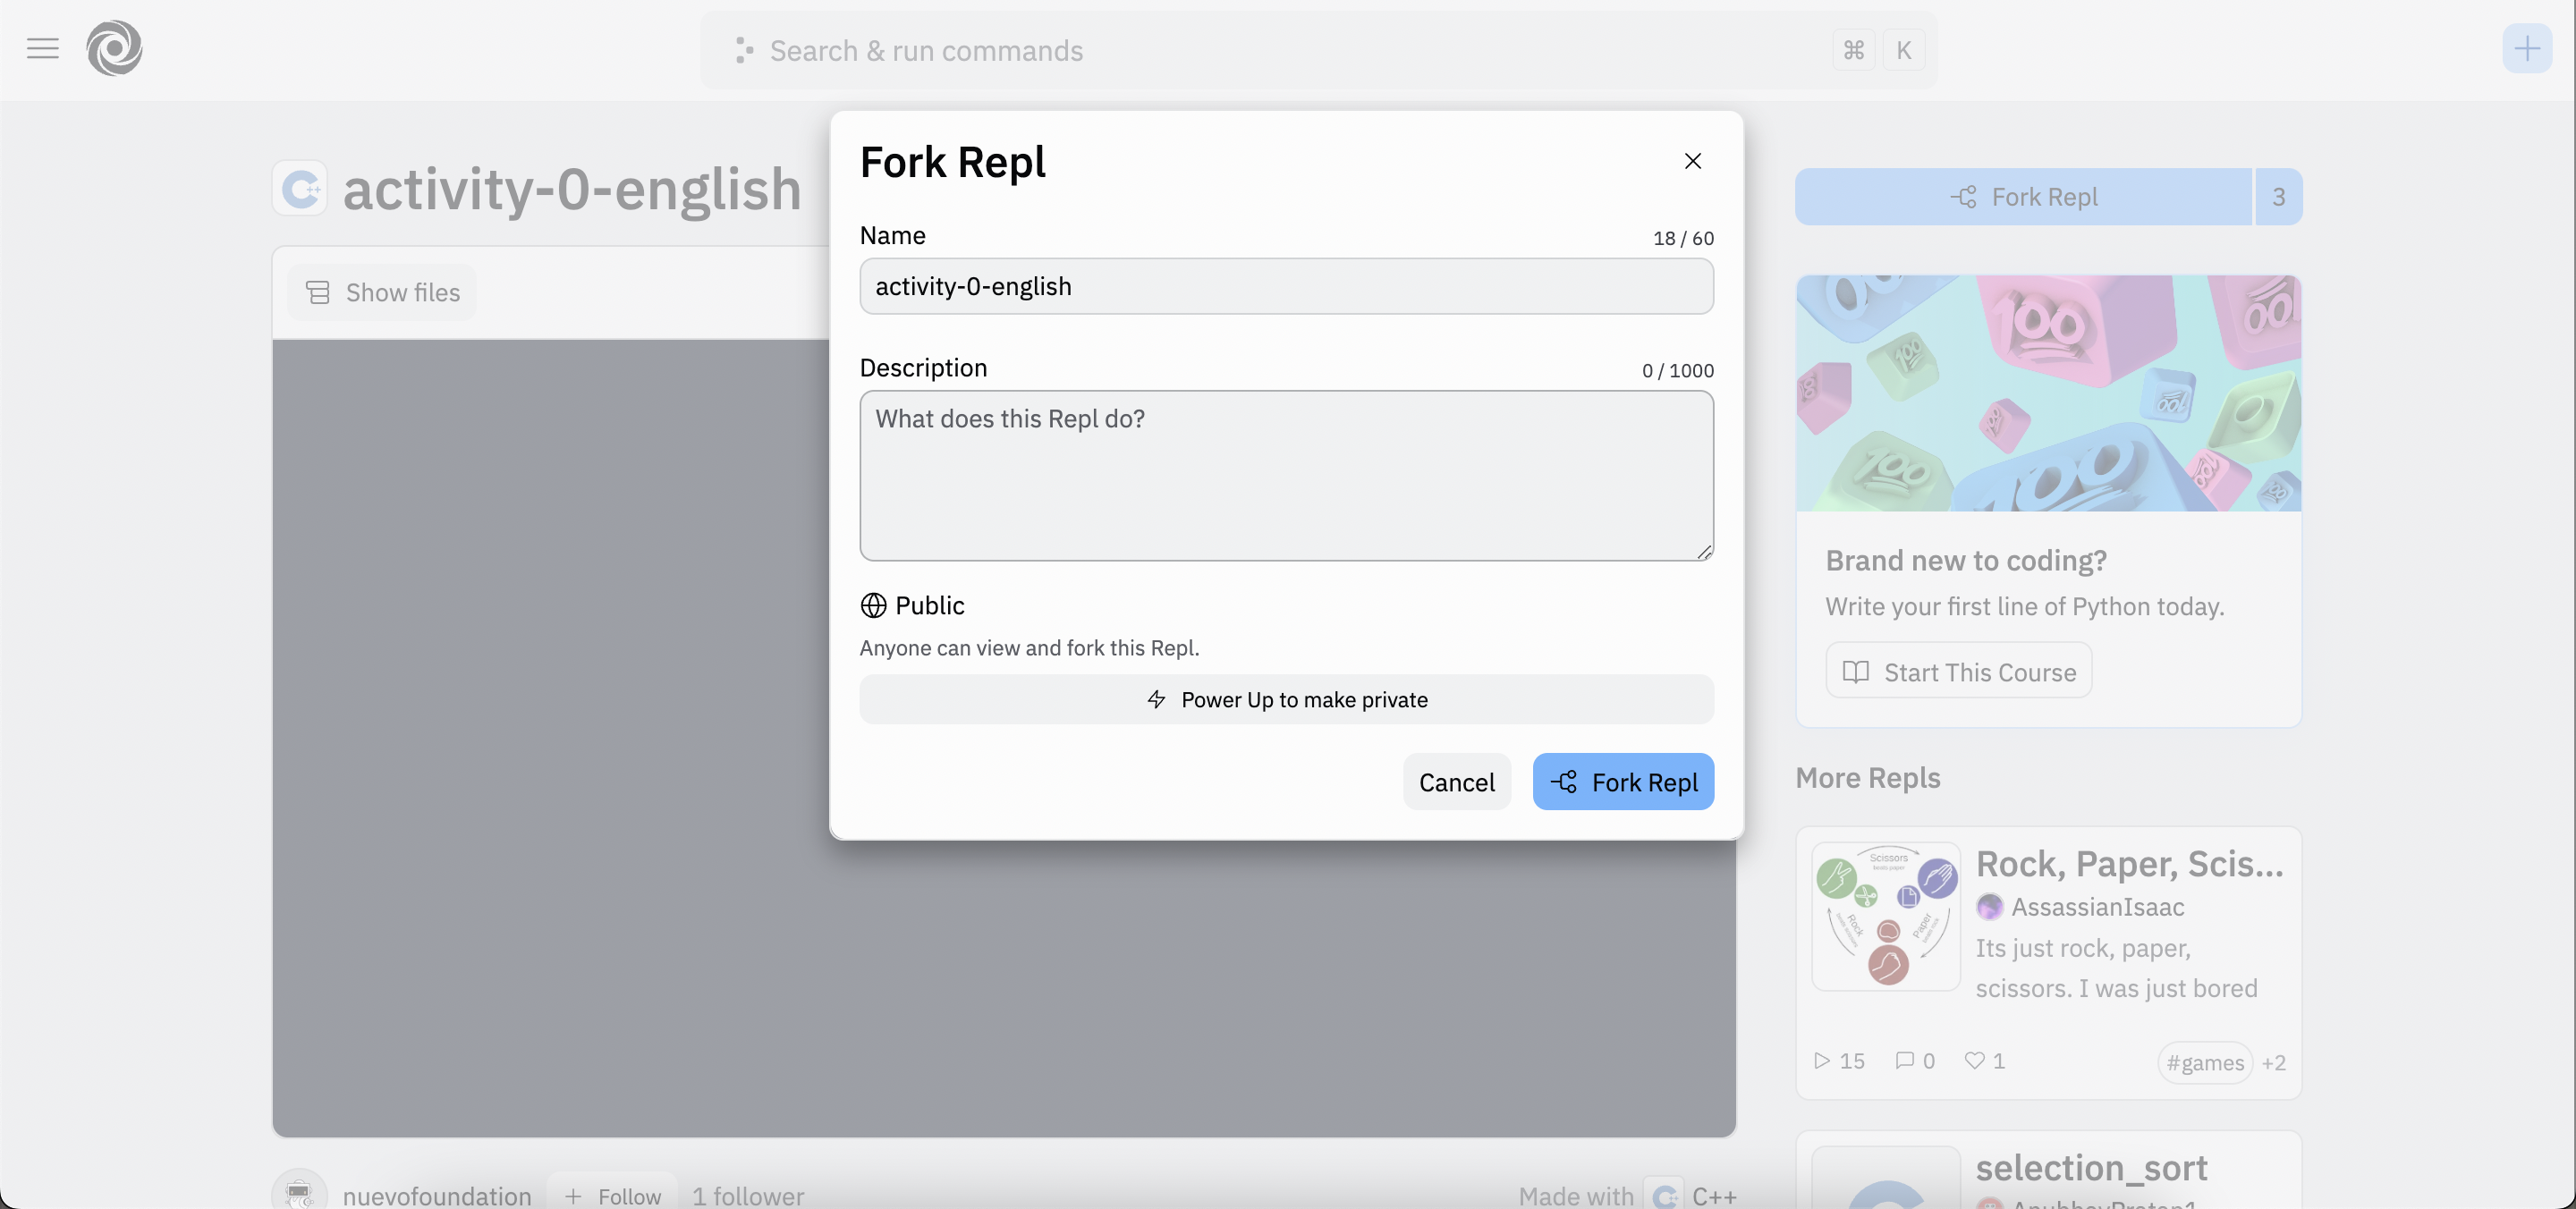Viewport: 2576px width, 1209px height.
Task: Start This Course button
Action: click(1958, 672)
